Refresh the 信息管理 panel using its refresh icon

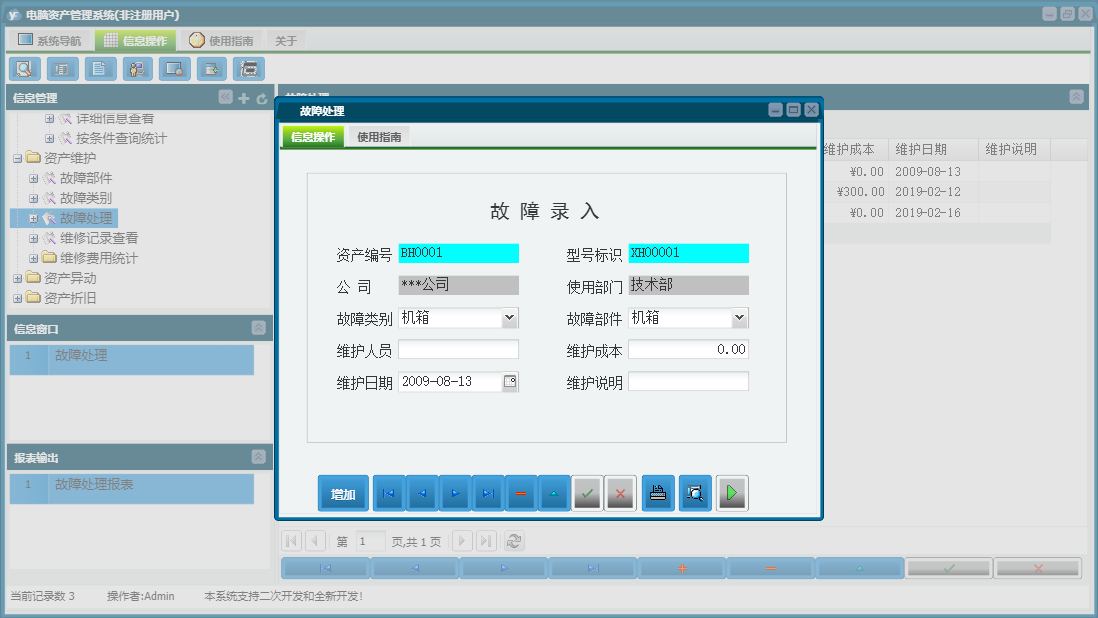[x=262, y=98]
